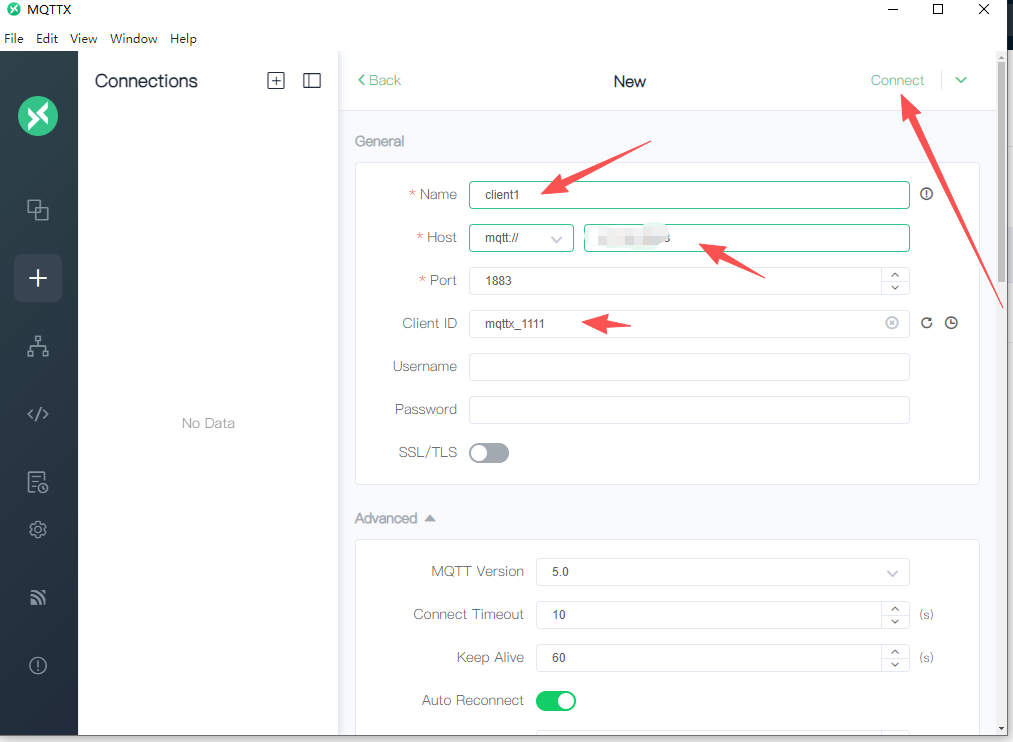The height and width of the screenshot is (742, 1013).
Task: Increase Keep Alive value
Action: coord(895,652)
